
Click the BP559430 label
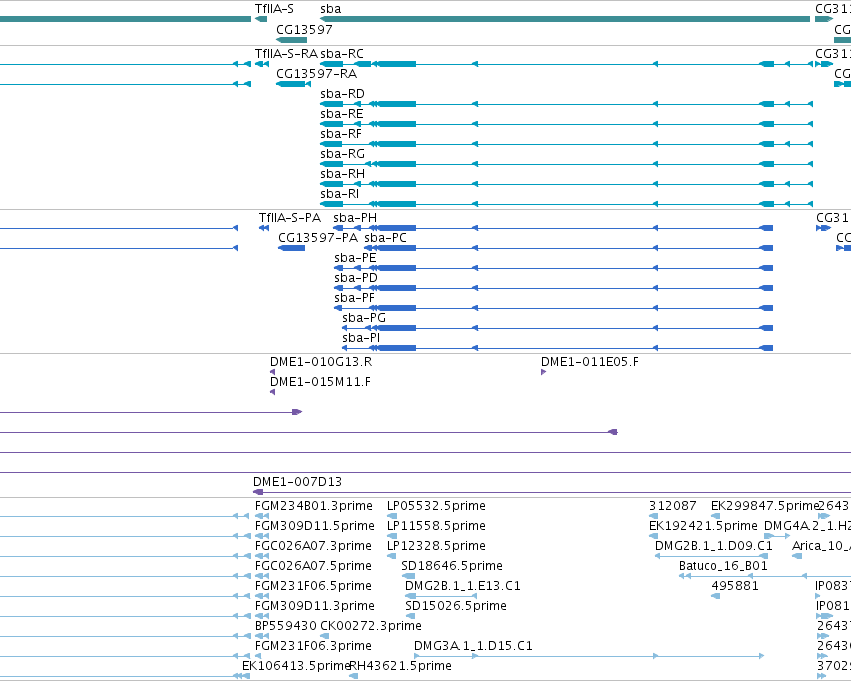285,626
